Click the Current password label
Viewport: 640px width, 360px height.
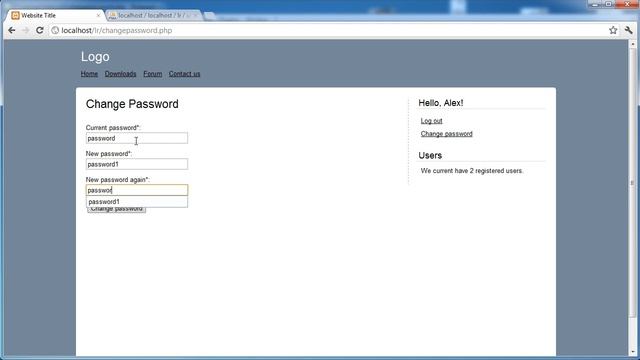click(113, 128)
